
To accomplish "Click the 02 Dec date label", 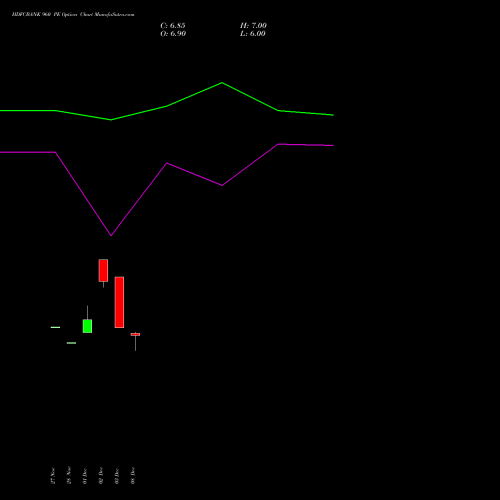I will point(101,476).
